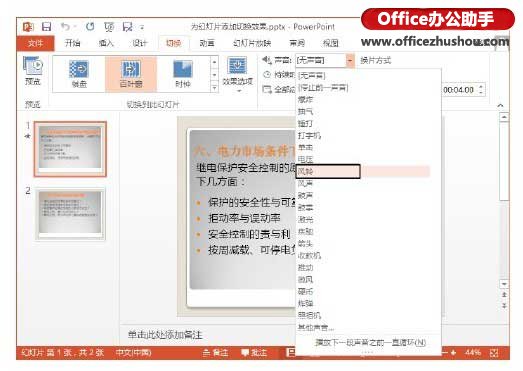
Task: Click the 预览 (Preview) transition button
Action: tap(33, 71)
